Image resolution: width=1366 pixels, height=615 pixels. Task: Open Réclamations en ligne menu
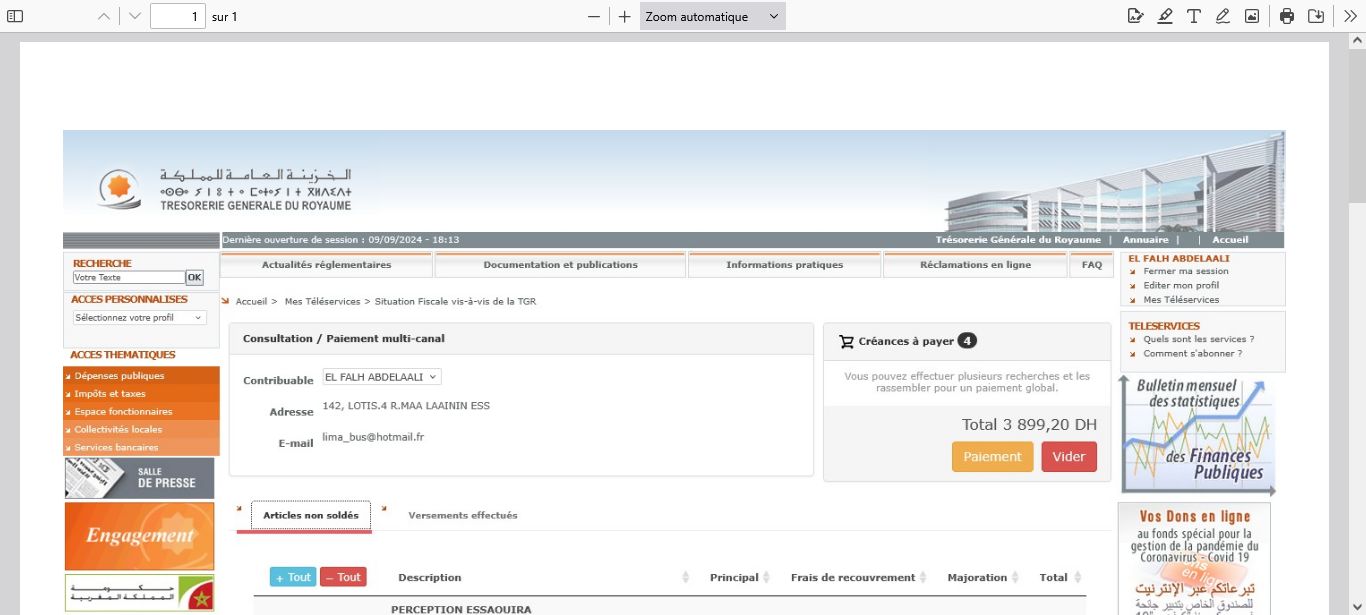(x=975, y=265)
